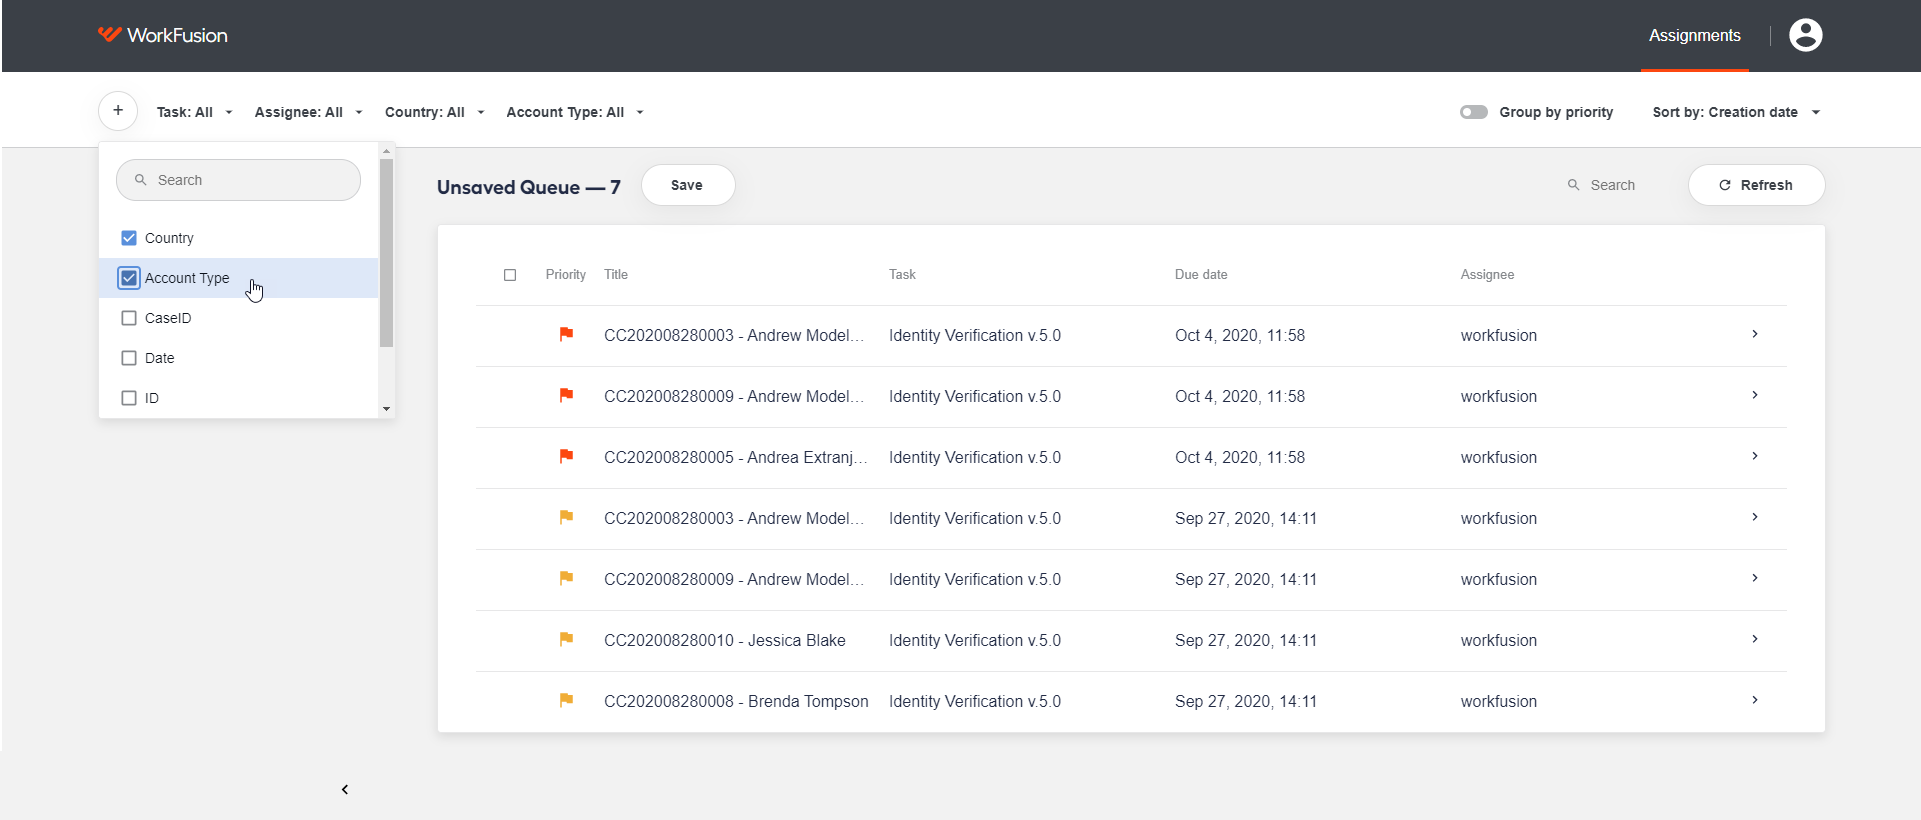Click the magnifier icon in the filter list search
The image size is (1921, 820).
[x=141, y=180]
